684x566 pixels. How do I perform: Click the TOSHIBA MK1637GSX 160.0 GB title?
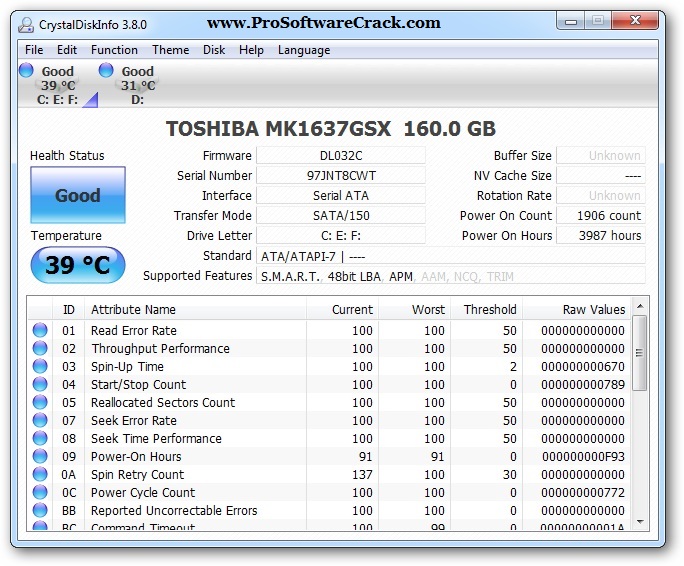point(331,129)
